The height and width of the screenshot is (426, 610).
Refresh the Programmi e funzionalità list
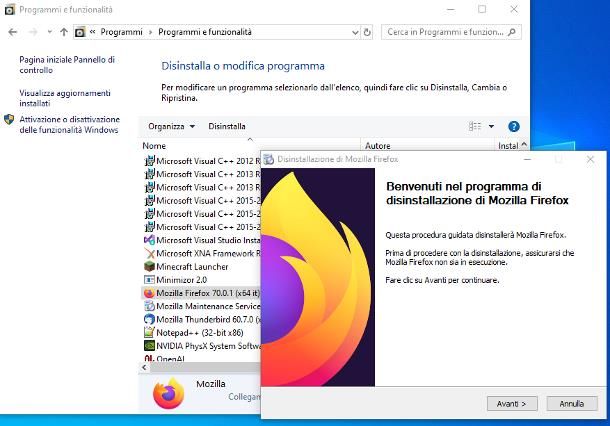367,32
